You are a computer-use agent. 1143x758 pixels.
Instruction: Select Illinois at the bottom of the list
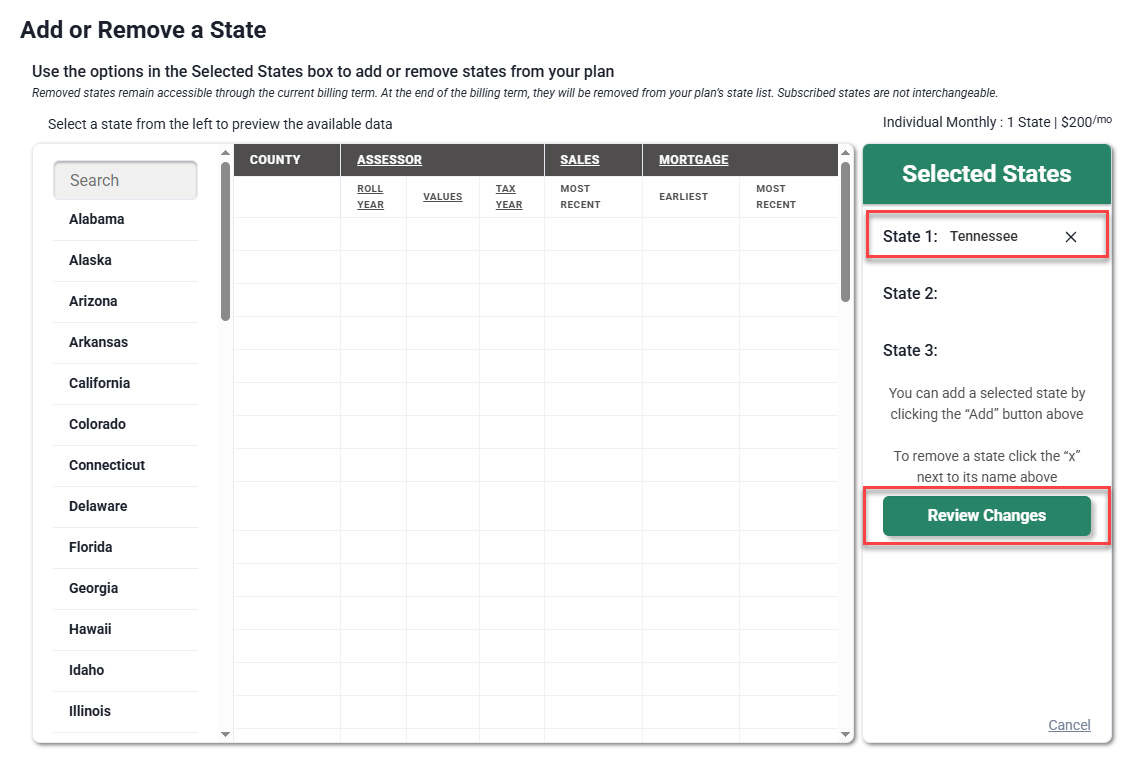[89, 711]
